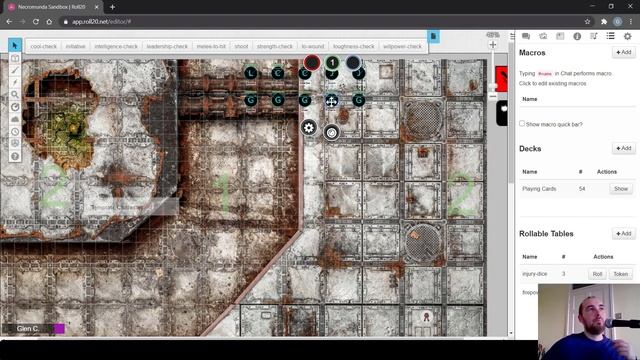The width and height of the screenshot is (640, 360).
Task: Click the blue token bubble
Action: tap(353, 62)
